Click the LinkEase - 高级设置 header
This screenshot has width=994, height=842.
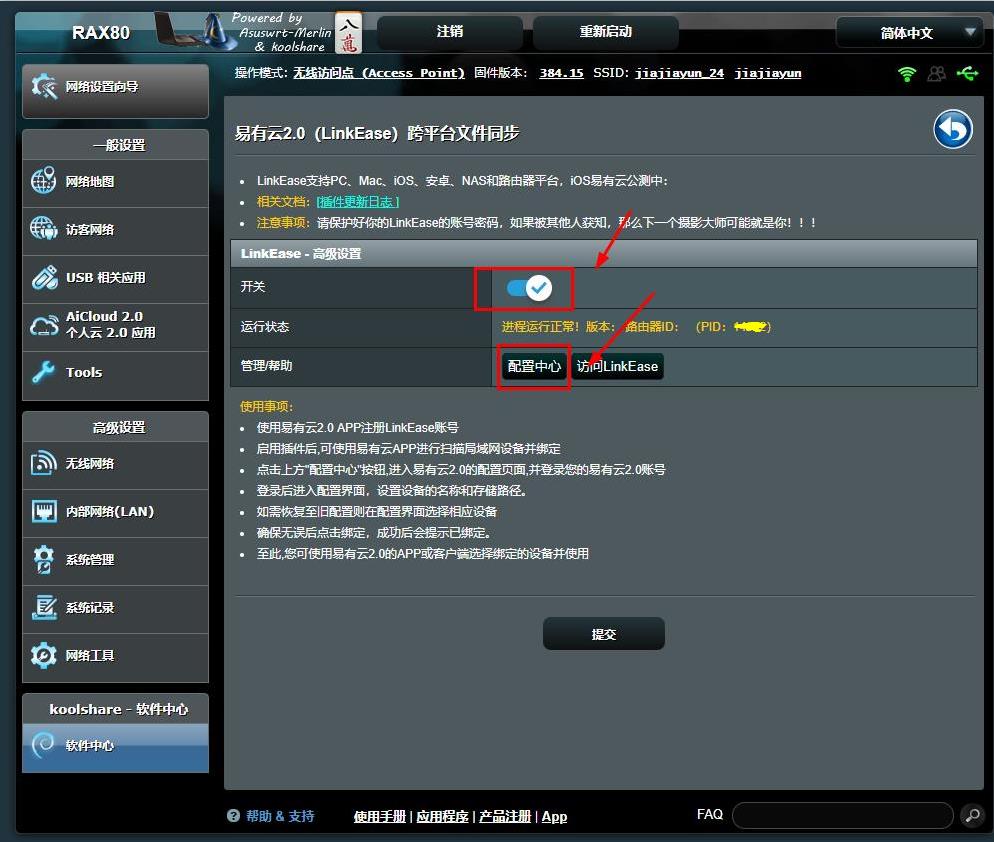coord(604,254)
